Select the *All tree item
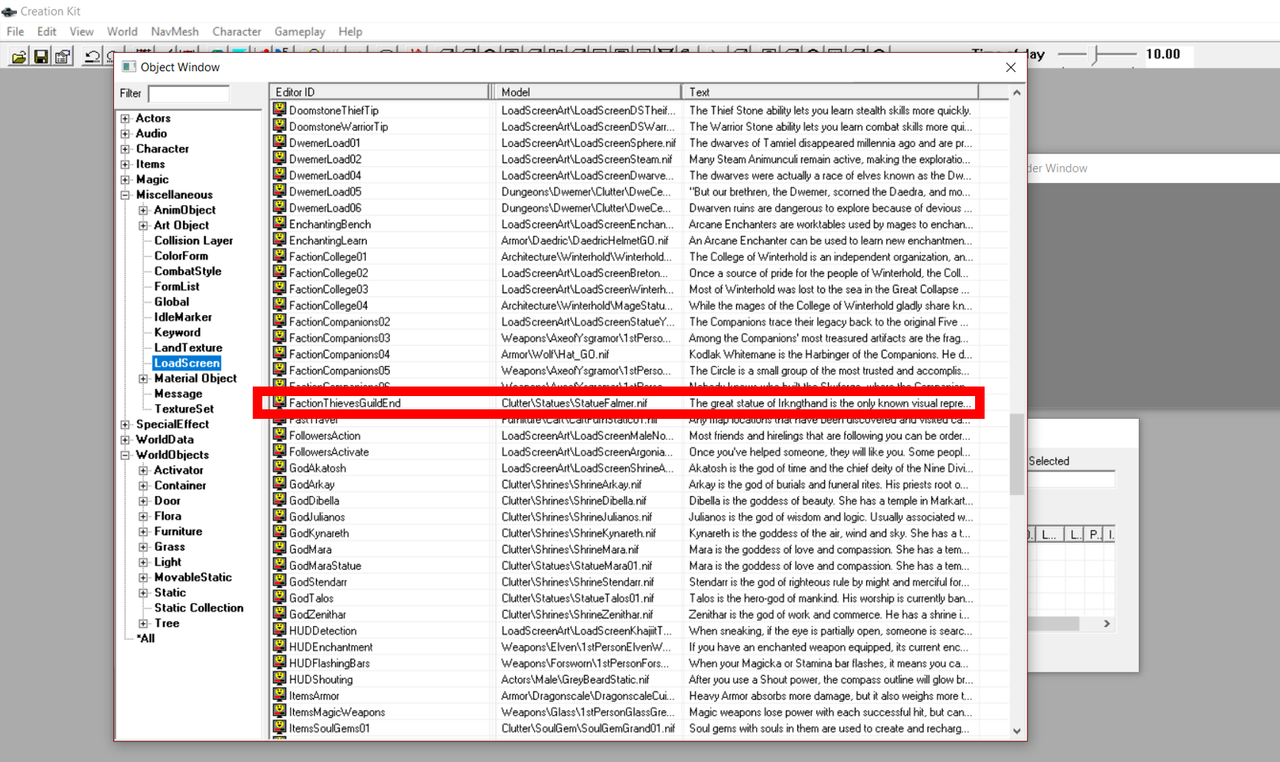The height and width of the screenshot is (762, 1280). 146,639
